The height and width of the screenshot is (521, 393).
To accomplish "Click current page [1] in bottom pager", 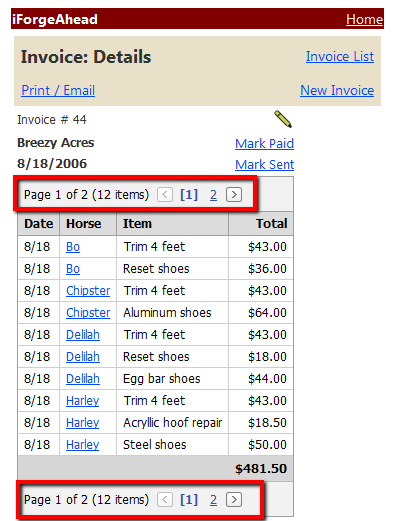I will click(x=189, y=499).
